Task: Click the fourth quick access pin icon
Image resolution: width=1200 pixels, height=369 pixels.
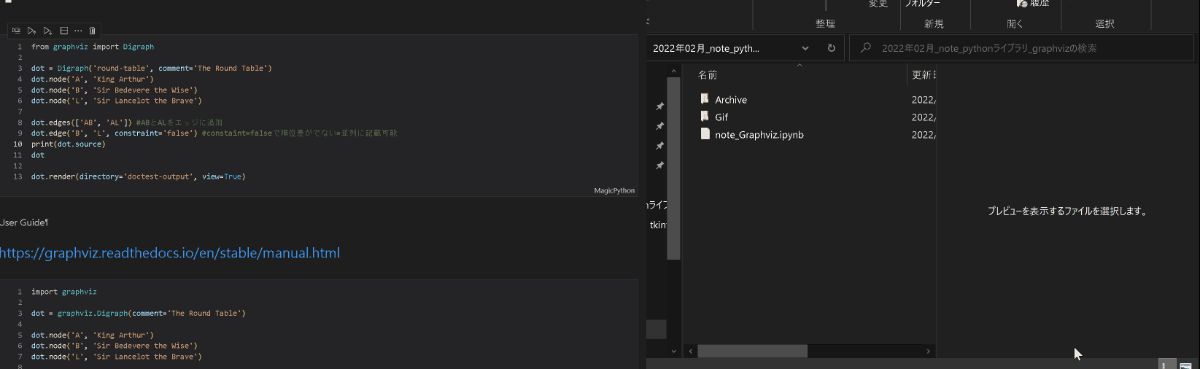Action: 659,164
